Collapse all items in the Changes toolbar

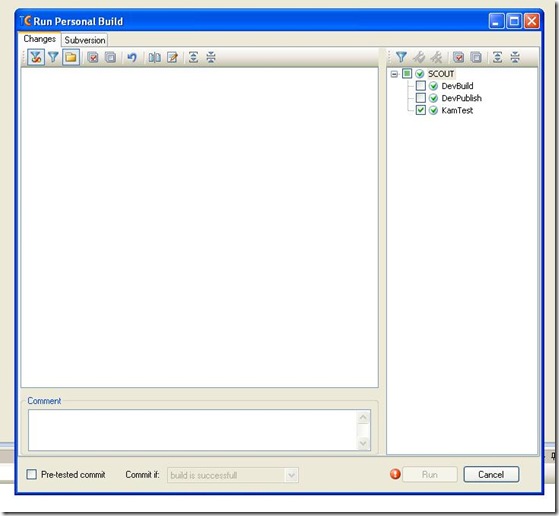point(211,57)
